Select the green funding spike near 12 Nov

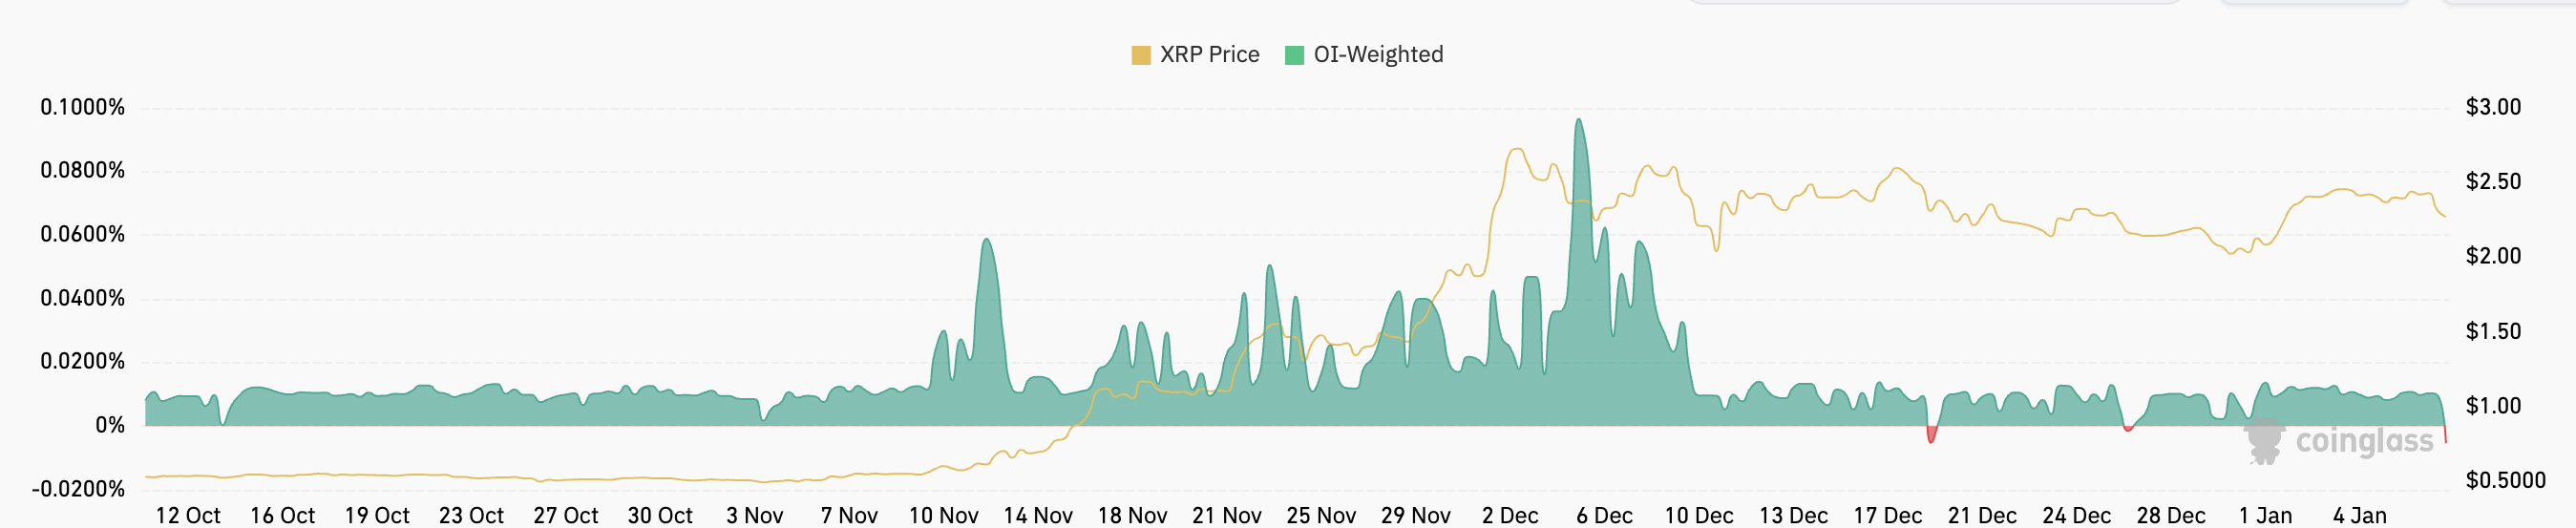pos(986,242)
